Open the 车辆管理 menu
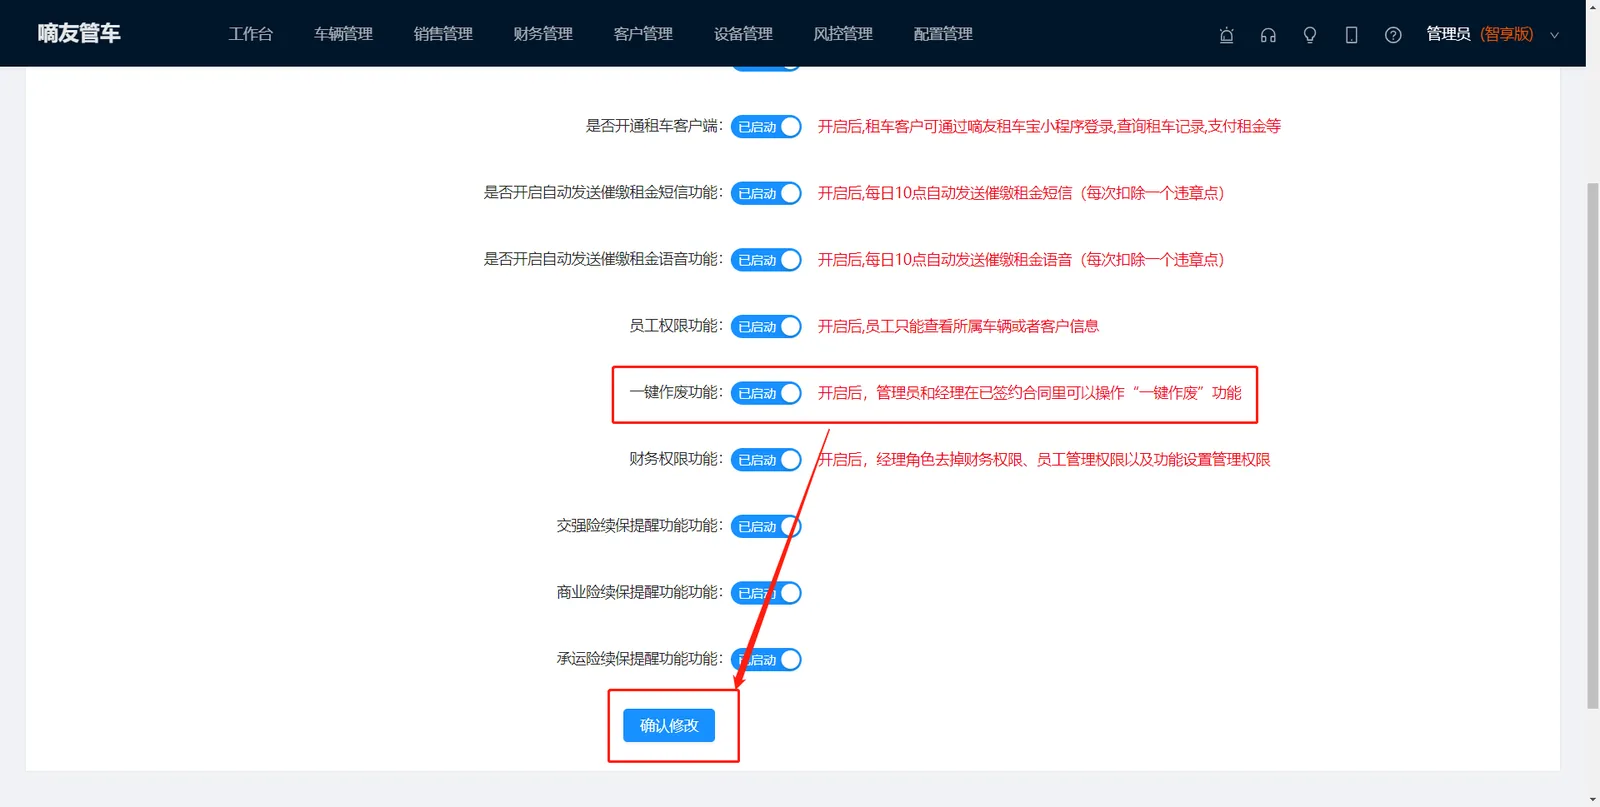The width and height of the screenshot is (1600, 807). 343,34
